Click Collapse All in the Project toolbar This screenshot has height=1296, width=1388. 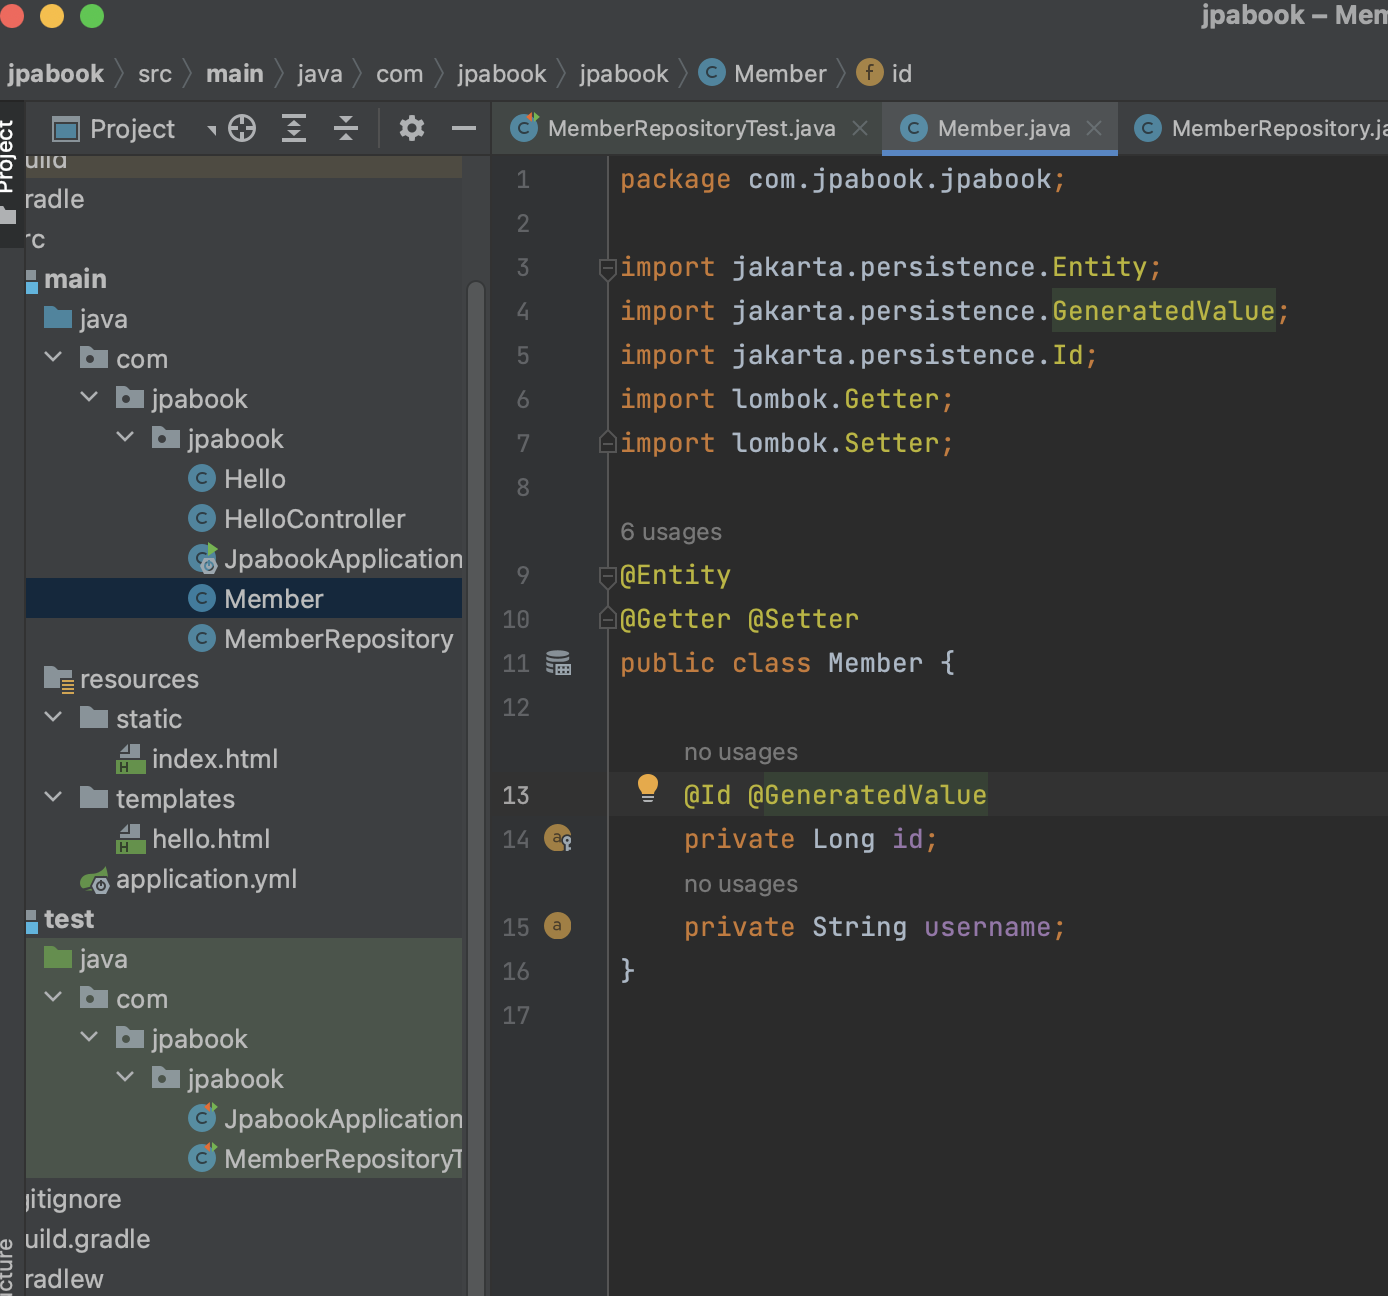(346, 128)
